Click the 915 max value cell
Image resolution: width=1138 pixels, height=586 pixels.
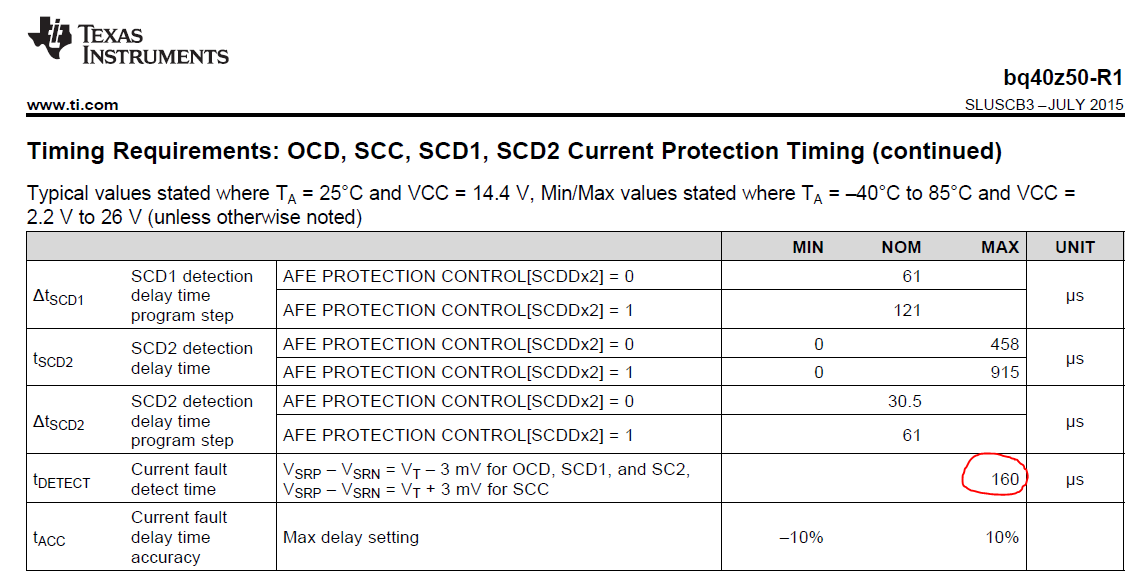[1005, 372]
